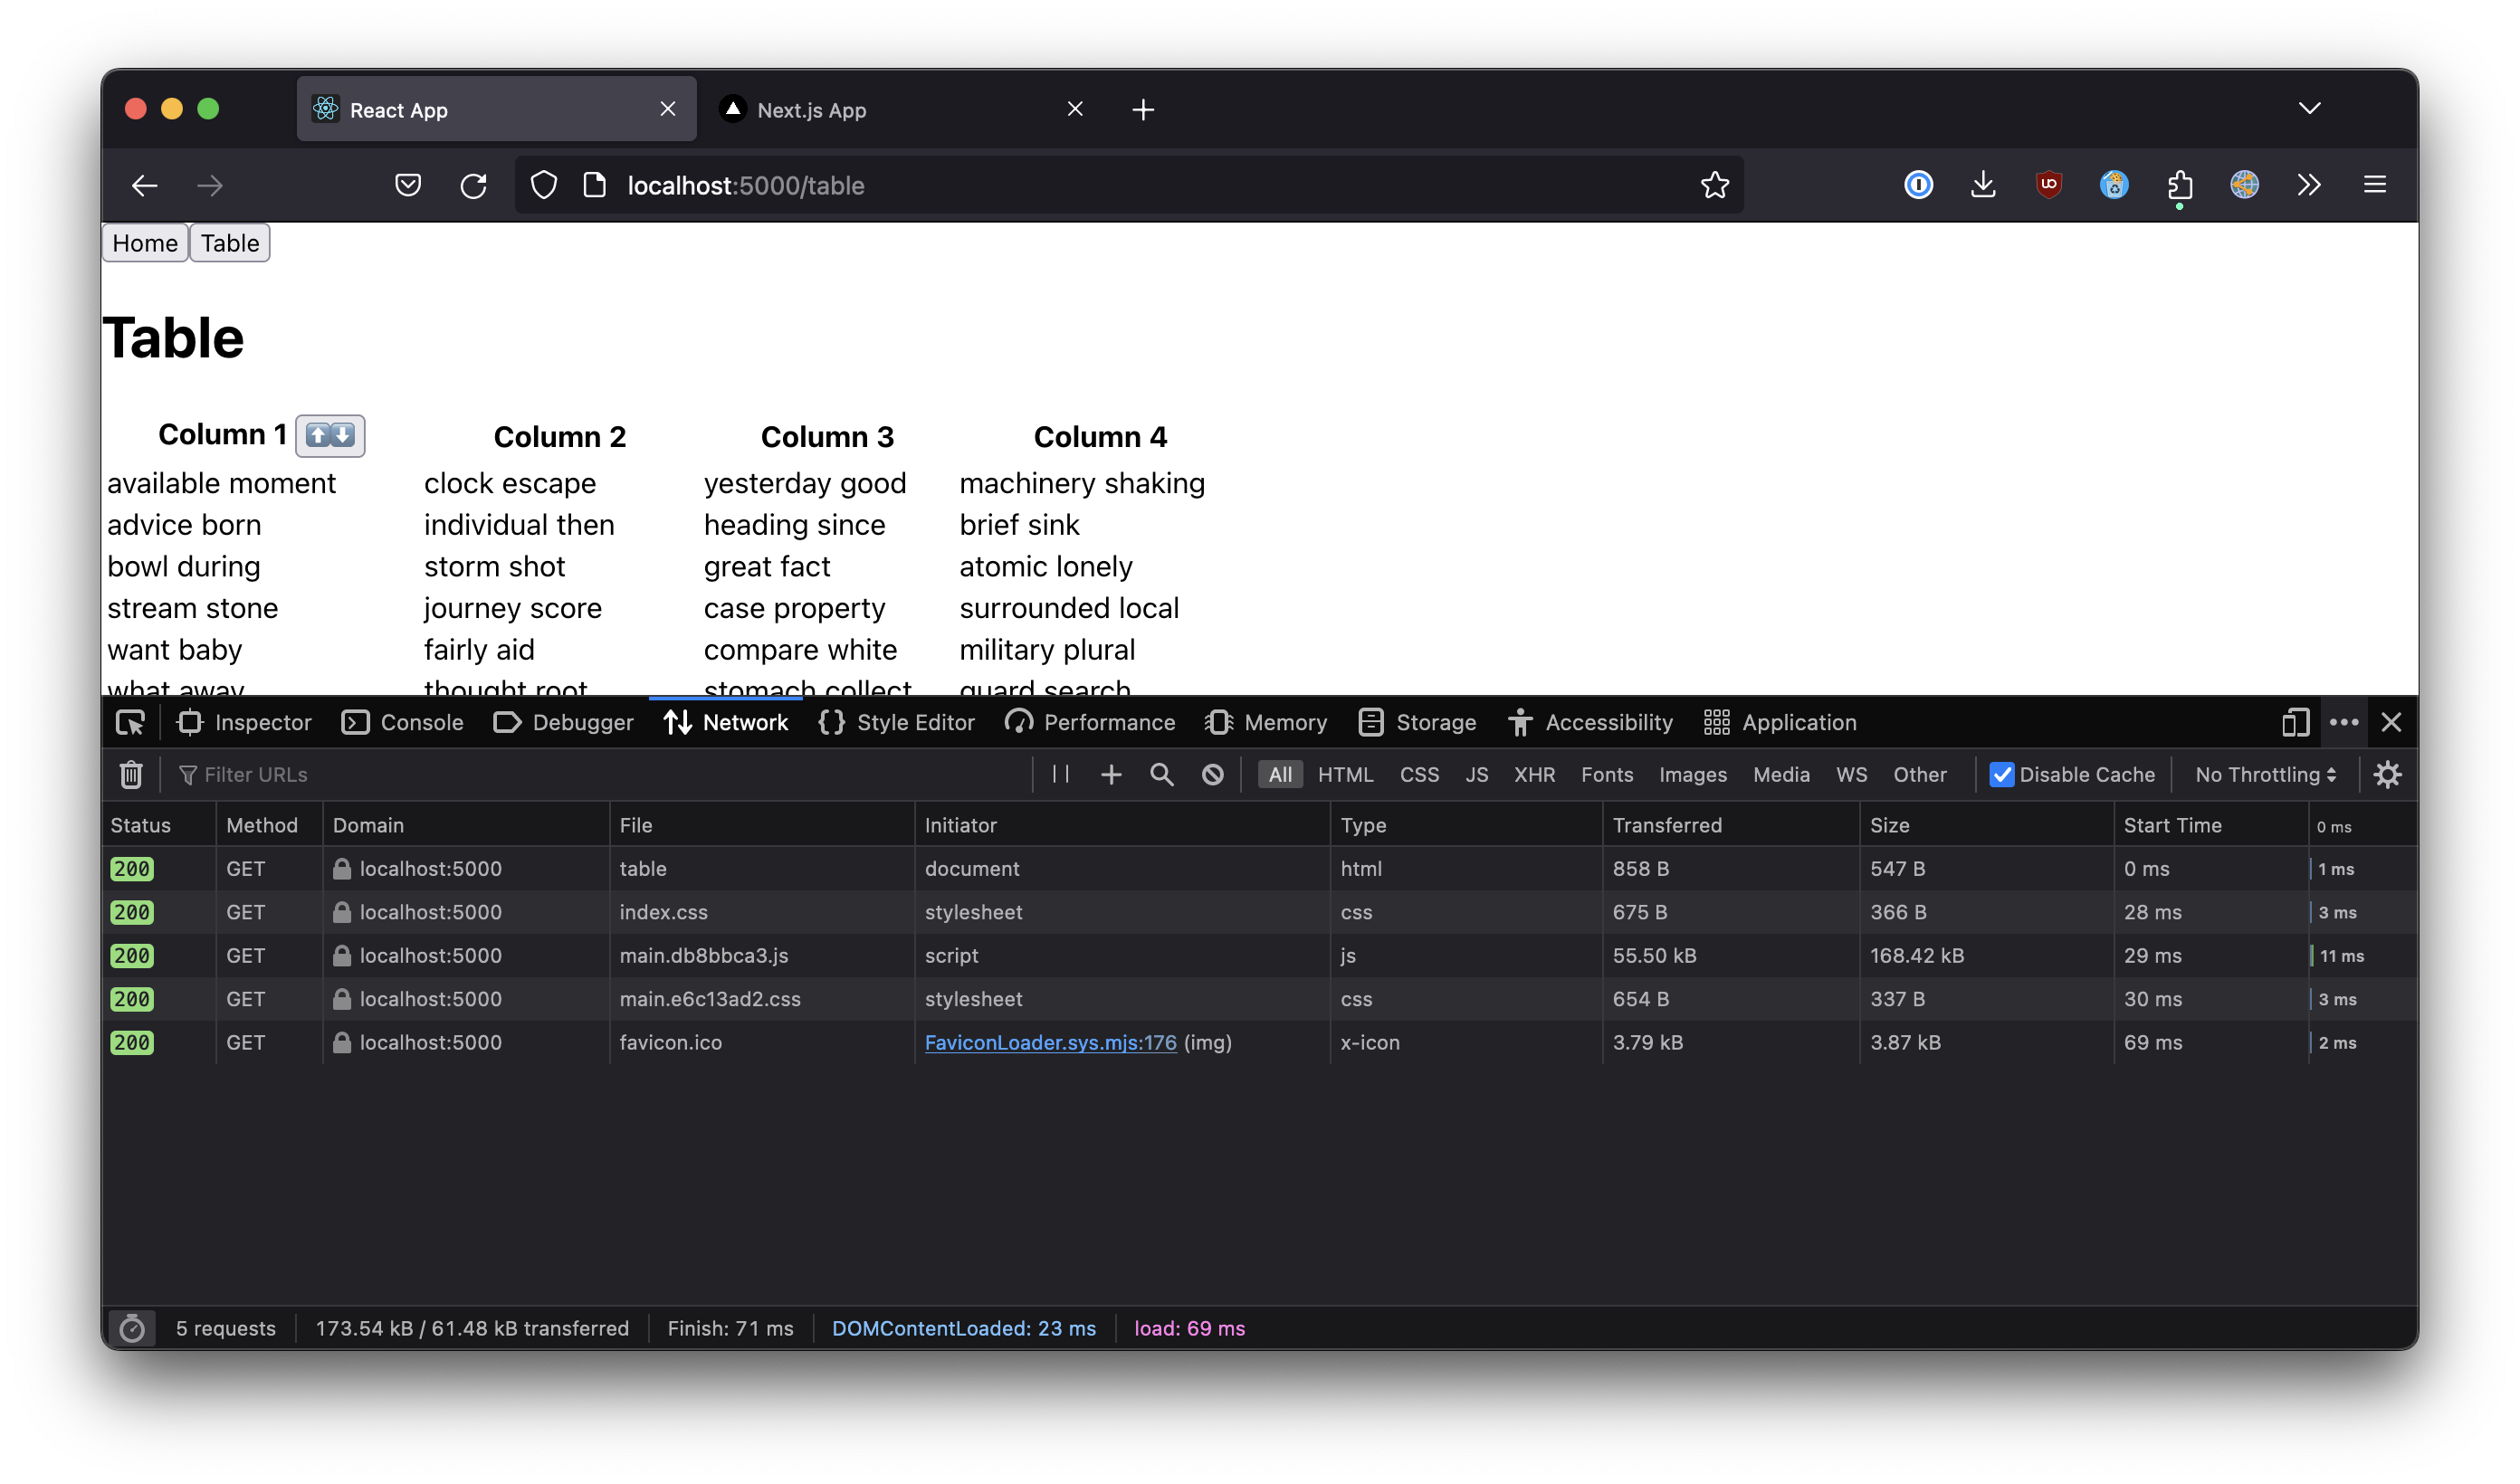Reload the current page
The height and width of the screenshot is (1484, 2520).
tap(473, 185)
